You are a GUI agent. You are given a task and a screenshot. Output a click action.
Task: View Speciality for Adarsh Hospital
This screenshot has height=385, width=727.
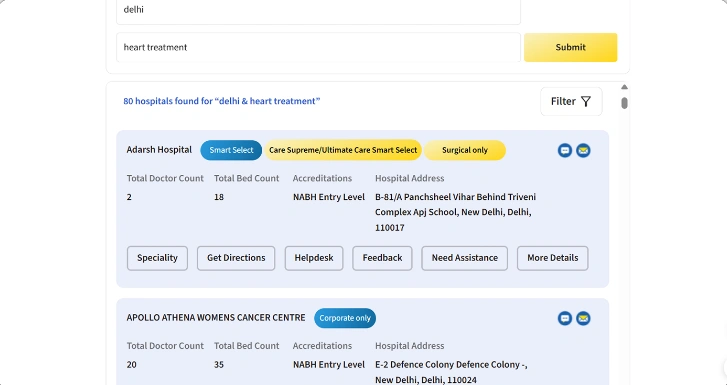pyautogui.click(x=157, y=258)
